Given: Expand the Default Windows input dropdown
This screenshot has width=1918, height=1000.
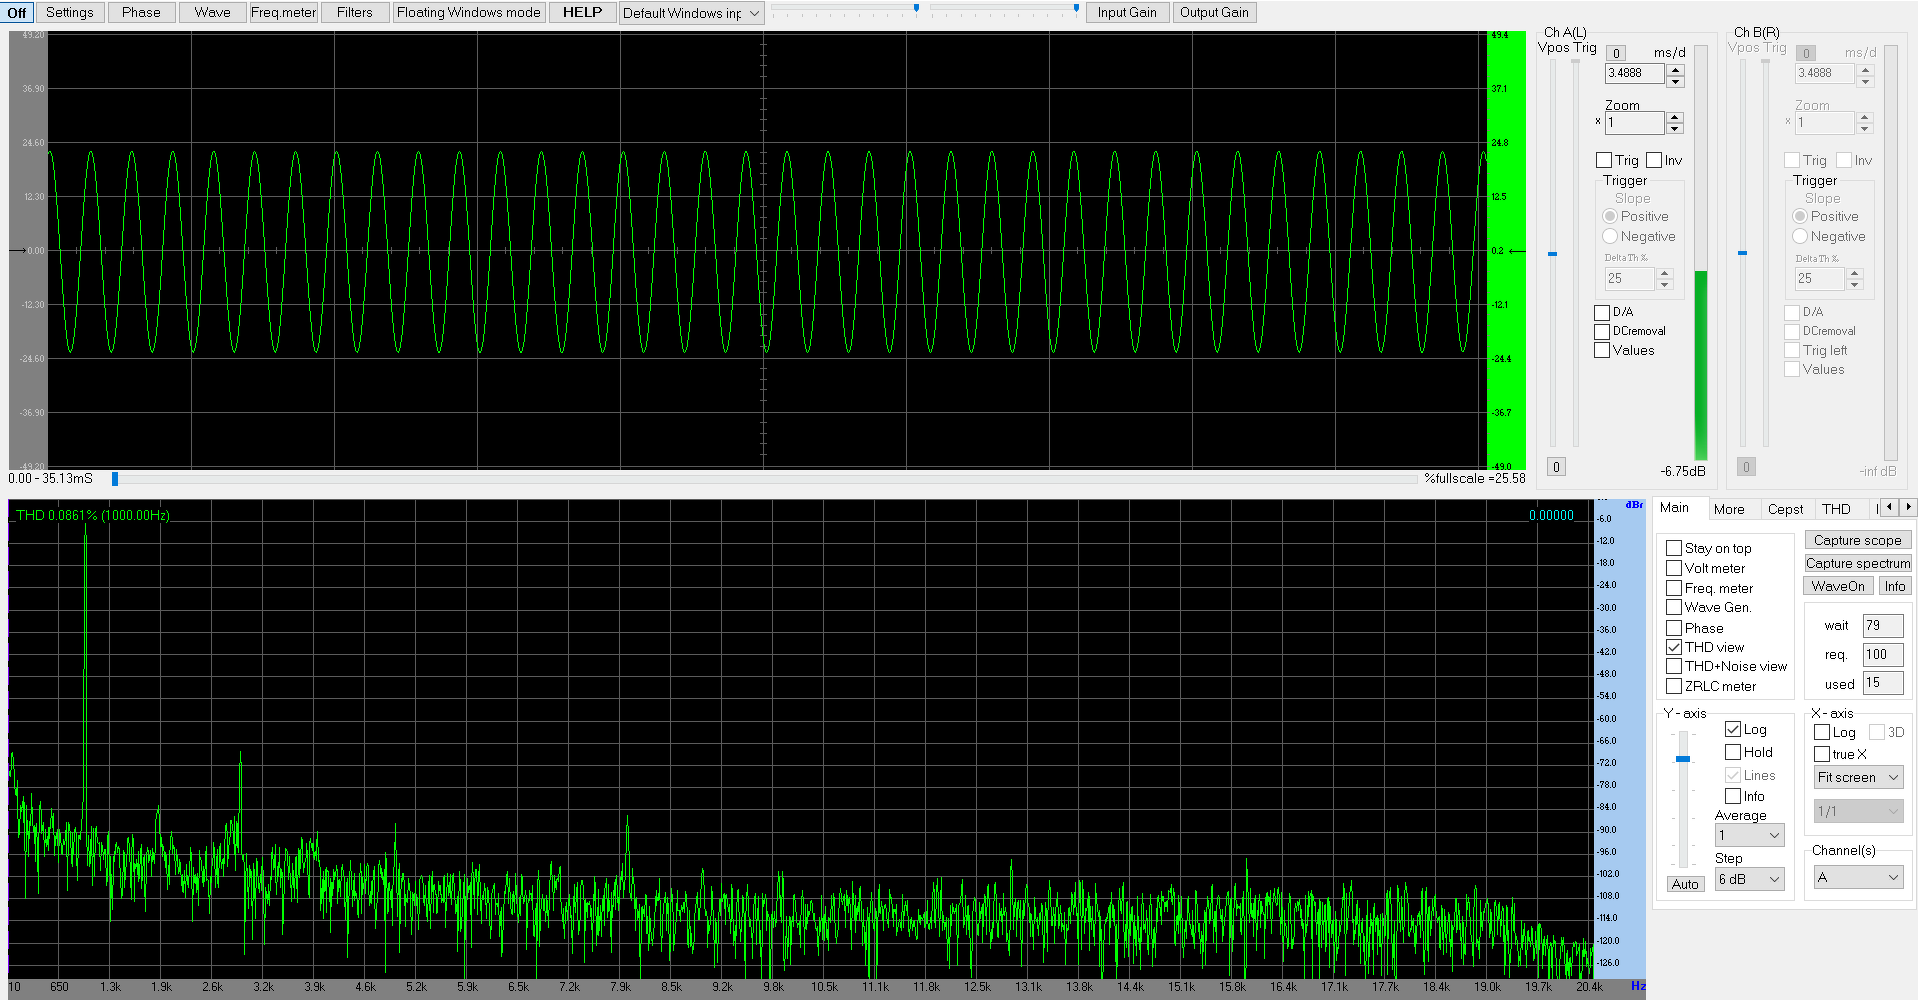Looking at the screenshot, I should [692, 13].
